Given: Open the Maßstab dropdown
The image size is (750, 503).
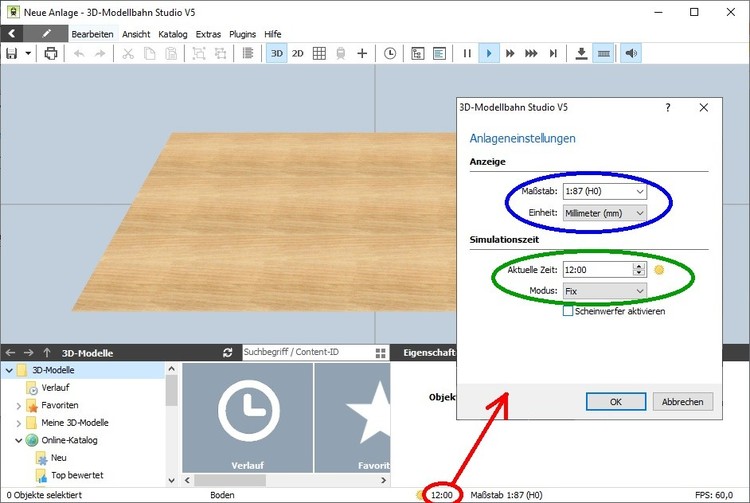Looking at the screenshot, I should click(605, 191).
